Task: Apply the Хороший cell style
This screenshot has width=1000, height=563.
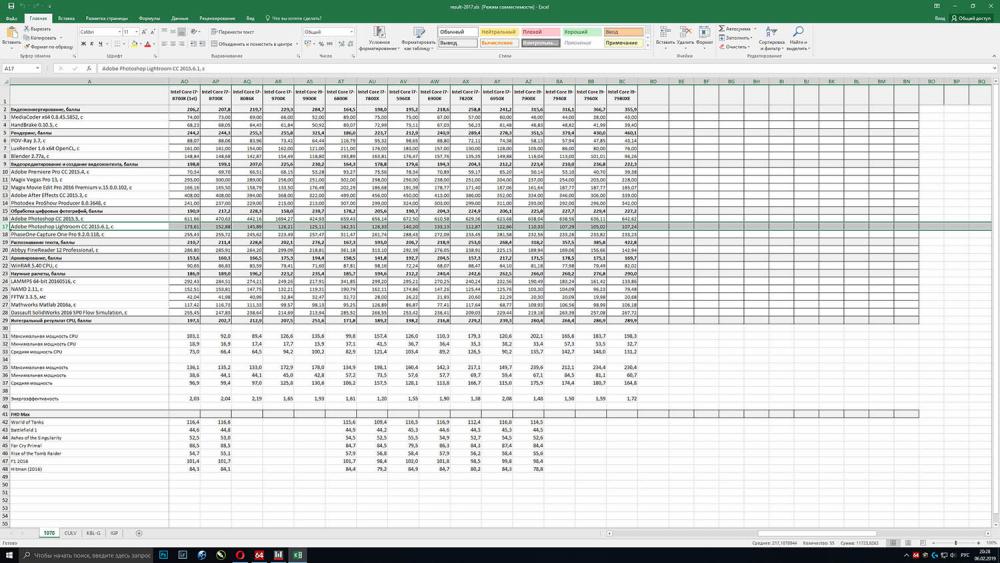Action: click(582, 32)
